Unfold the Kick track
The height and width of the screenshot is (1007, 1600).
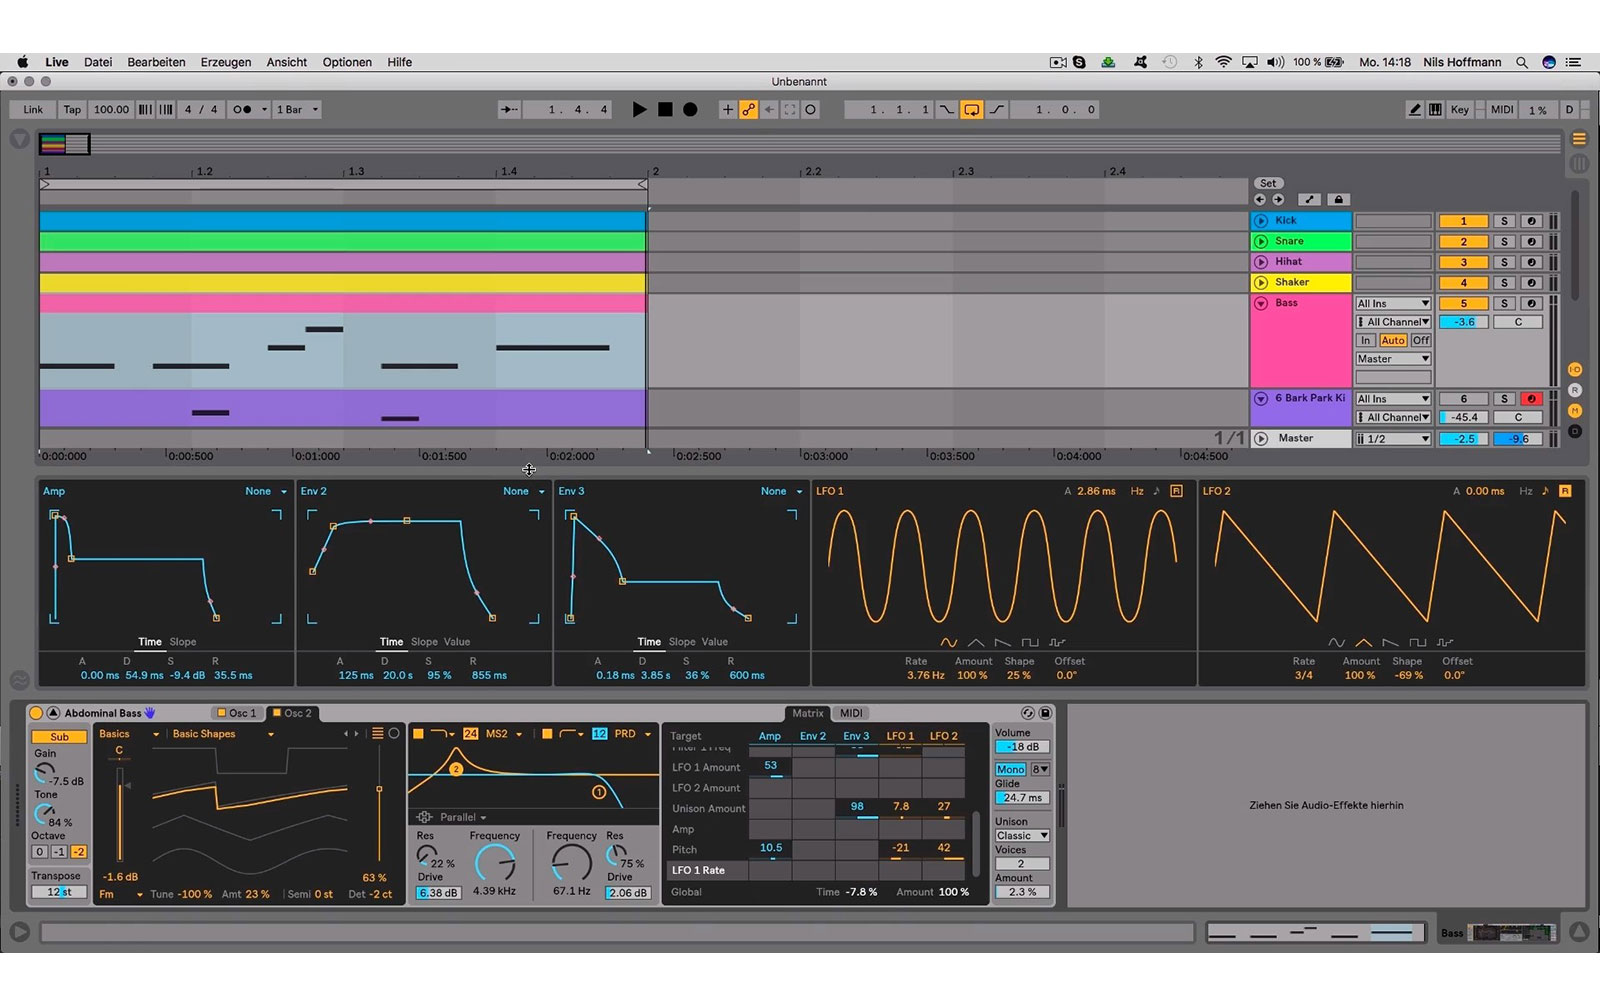pos(1261,221)
